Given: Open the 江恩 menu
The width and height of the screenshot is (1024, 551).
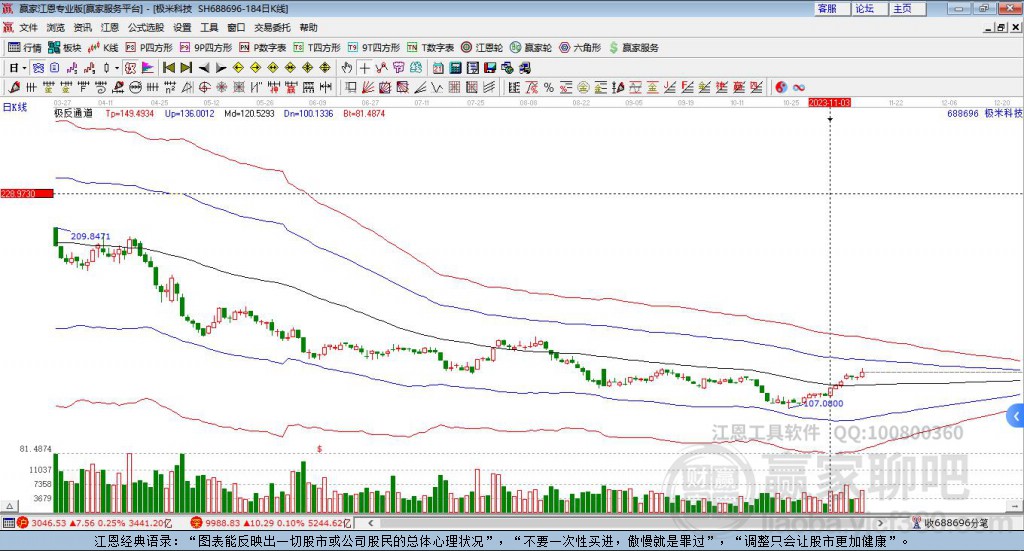Looking at the screenshot, I should pos(110,27).
